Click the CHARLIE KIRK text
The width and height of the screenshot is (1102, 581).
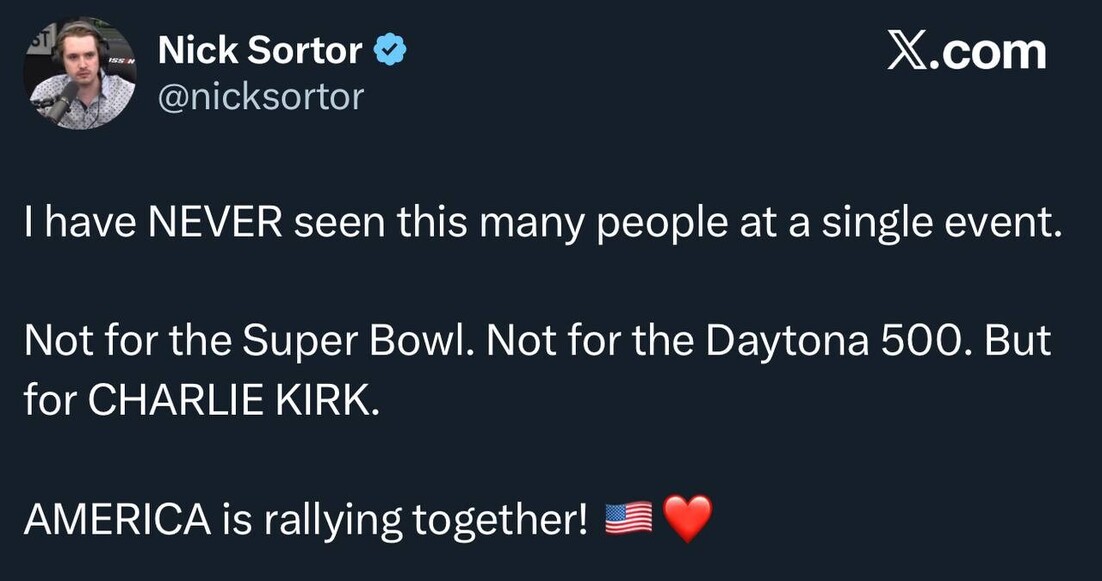(234, 399)
